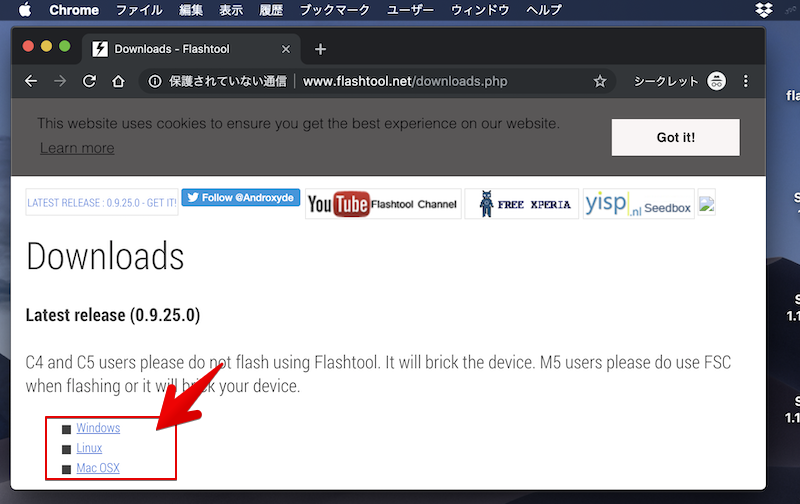Click the Dropbox menu bar icon

(767, 10)
